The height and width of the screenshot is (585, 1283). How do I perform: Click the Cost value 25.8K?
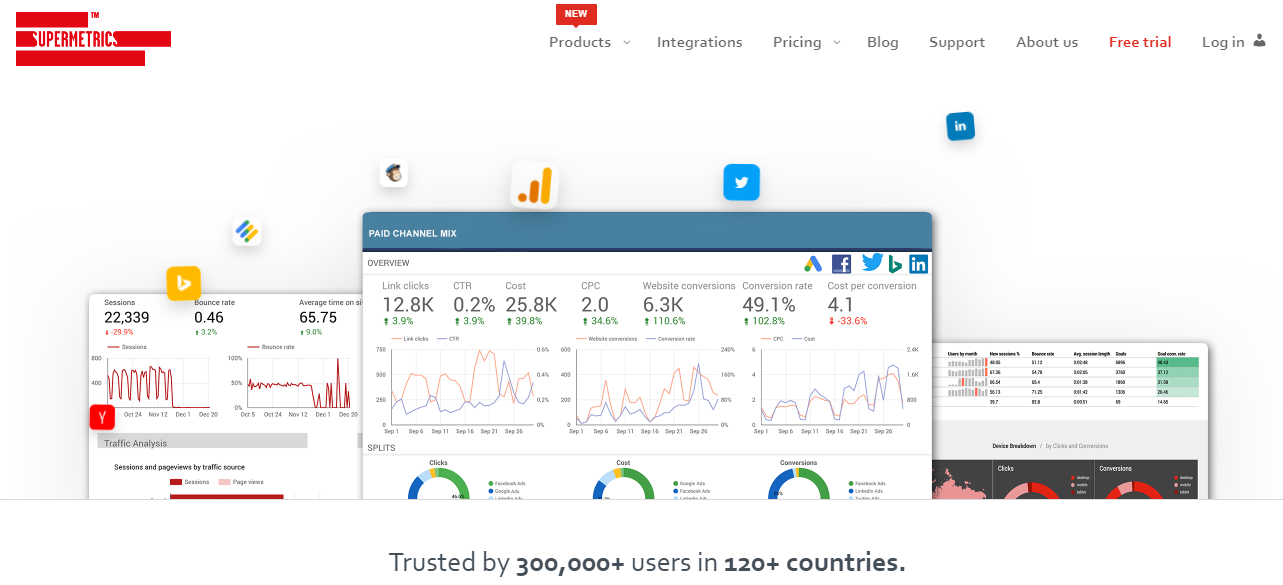(531, 305)
